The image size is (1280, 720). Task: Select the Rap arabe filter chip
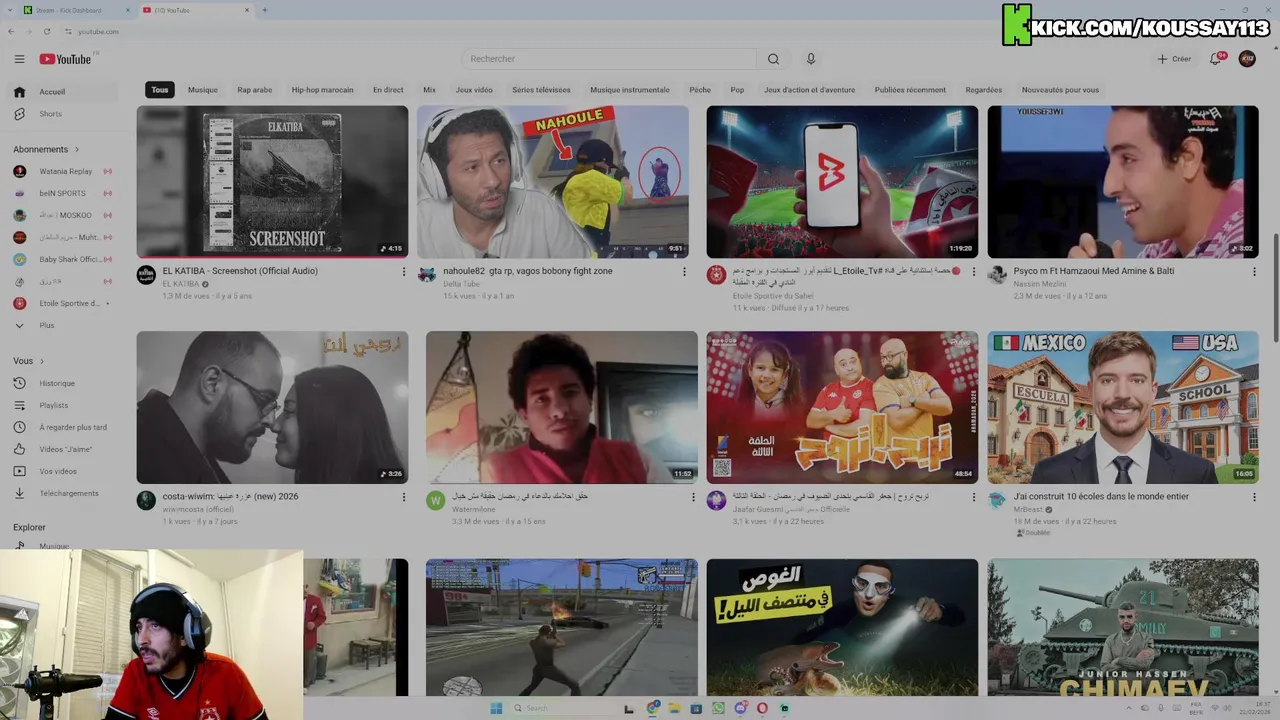[x=254, y=90]
